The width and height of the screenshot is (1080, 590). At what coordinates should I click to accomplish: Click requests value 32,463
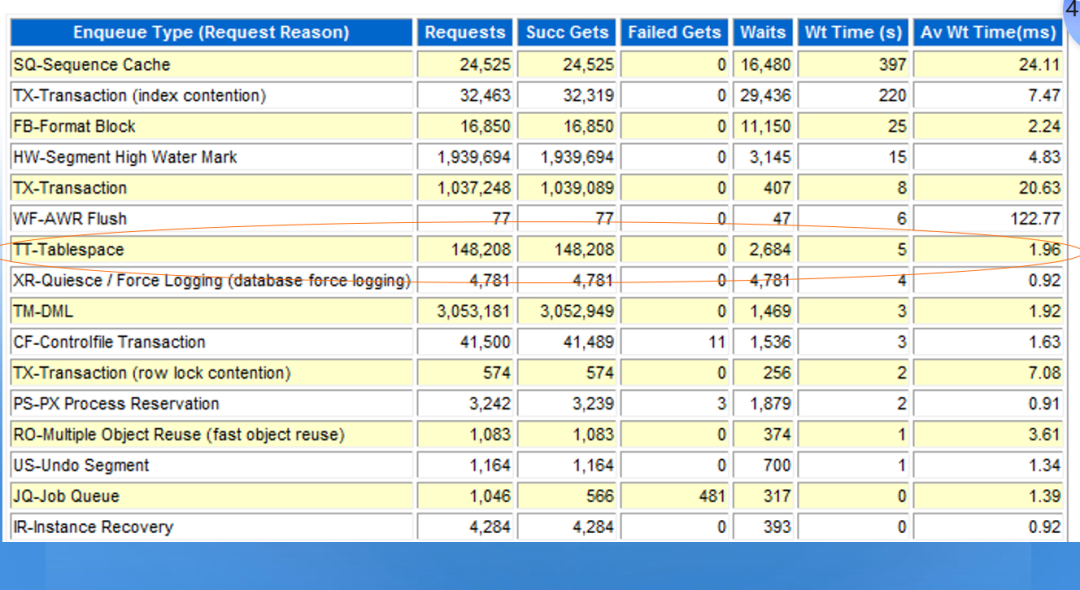pos(486,96)
